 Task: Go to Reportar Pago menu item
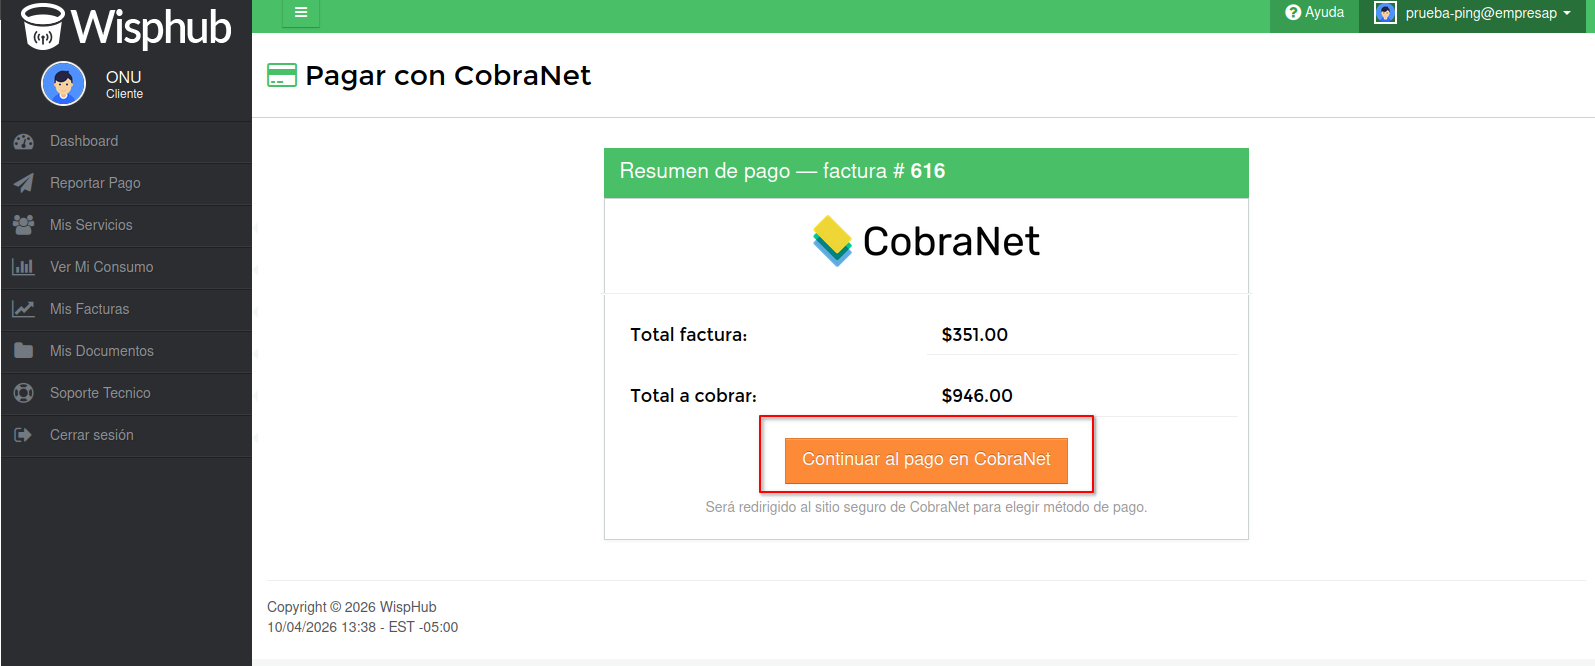[95, 183]
